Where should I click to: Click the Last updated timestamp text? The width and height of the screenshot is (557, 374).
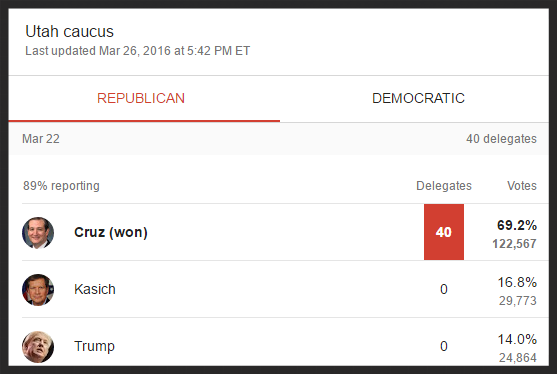click(x=137, y=51)
